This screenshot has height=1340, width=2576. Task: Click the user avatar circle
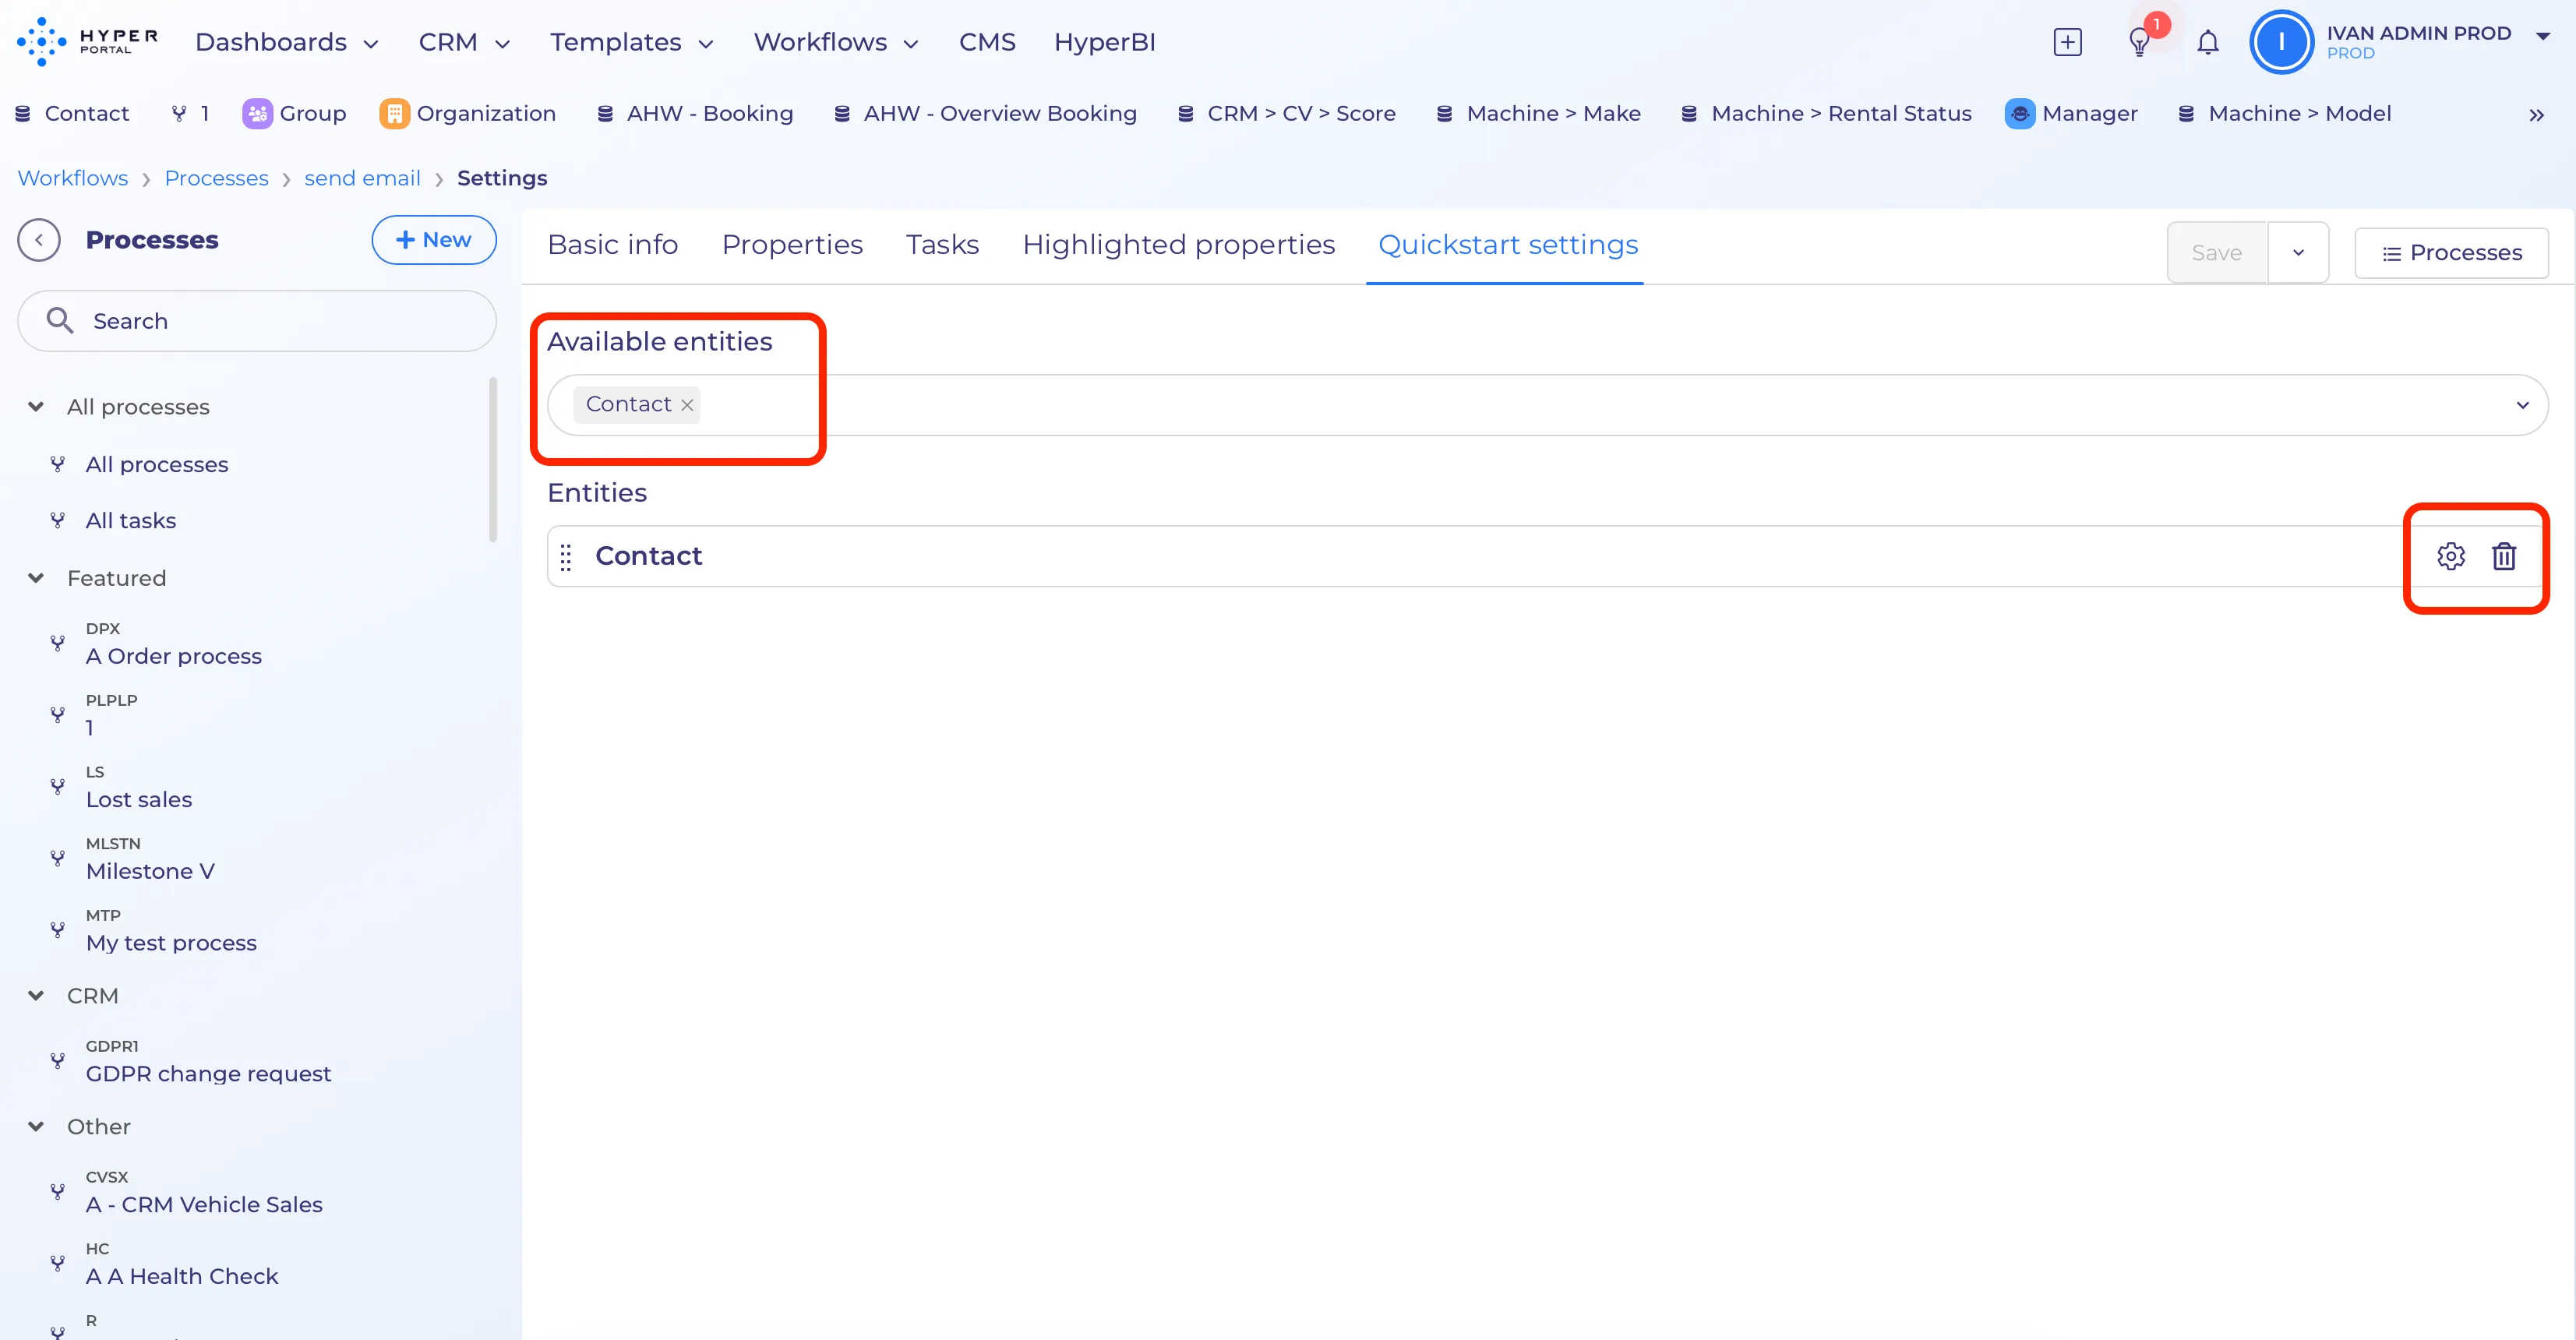2281,42
